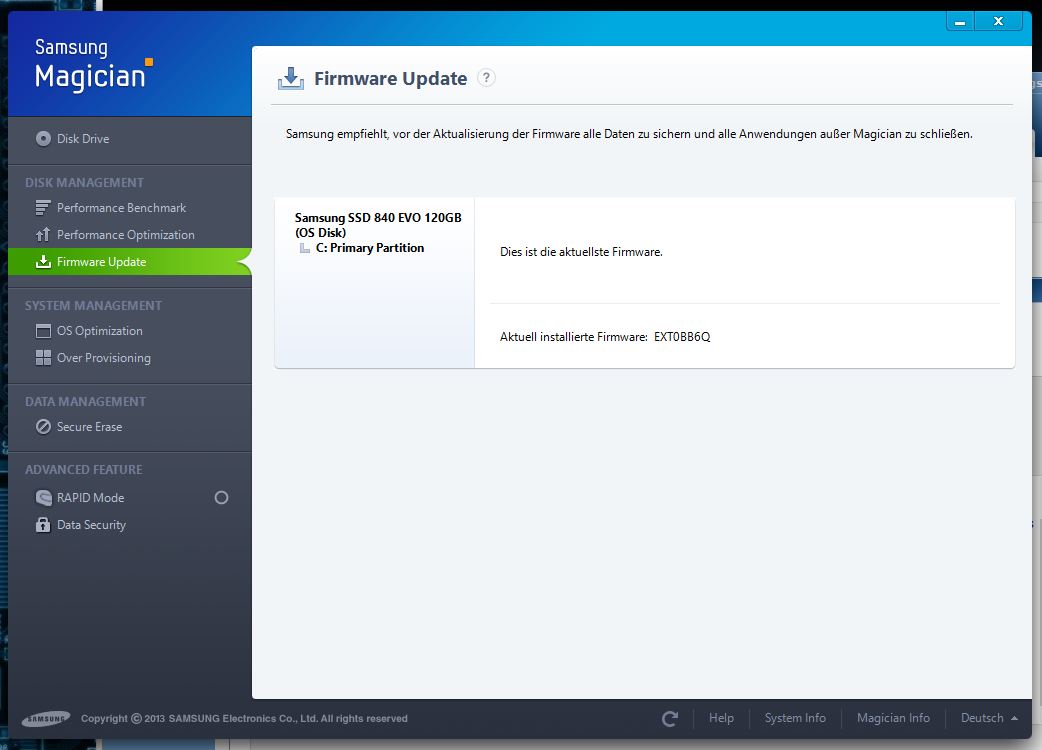Open the Deutsch language dropdown
The height and width of the screenshot is (750, 1042).
click(989, 718)
